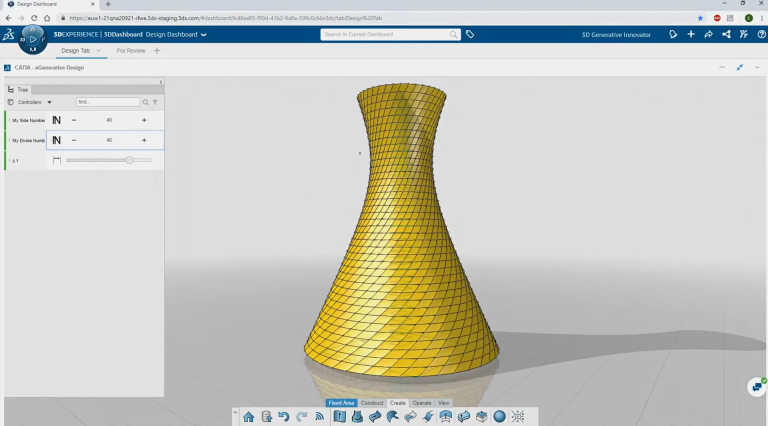Select the Construct tab in action bar

click(372, 403)
